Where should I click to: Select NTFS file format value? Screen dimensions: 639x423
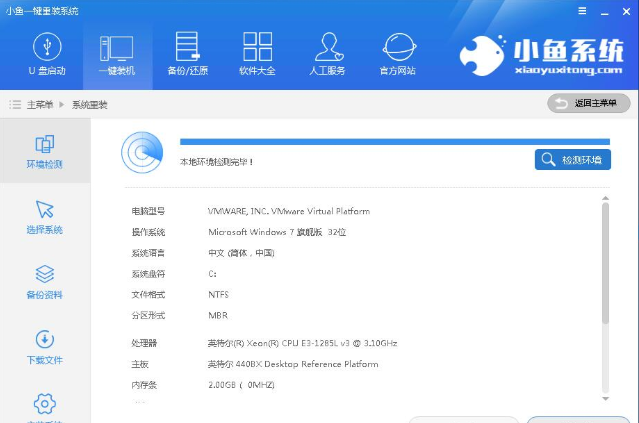pyautogui.click(x=218, y=295)
